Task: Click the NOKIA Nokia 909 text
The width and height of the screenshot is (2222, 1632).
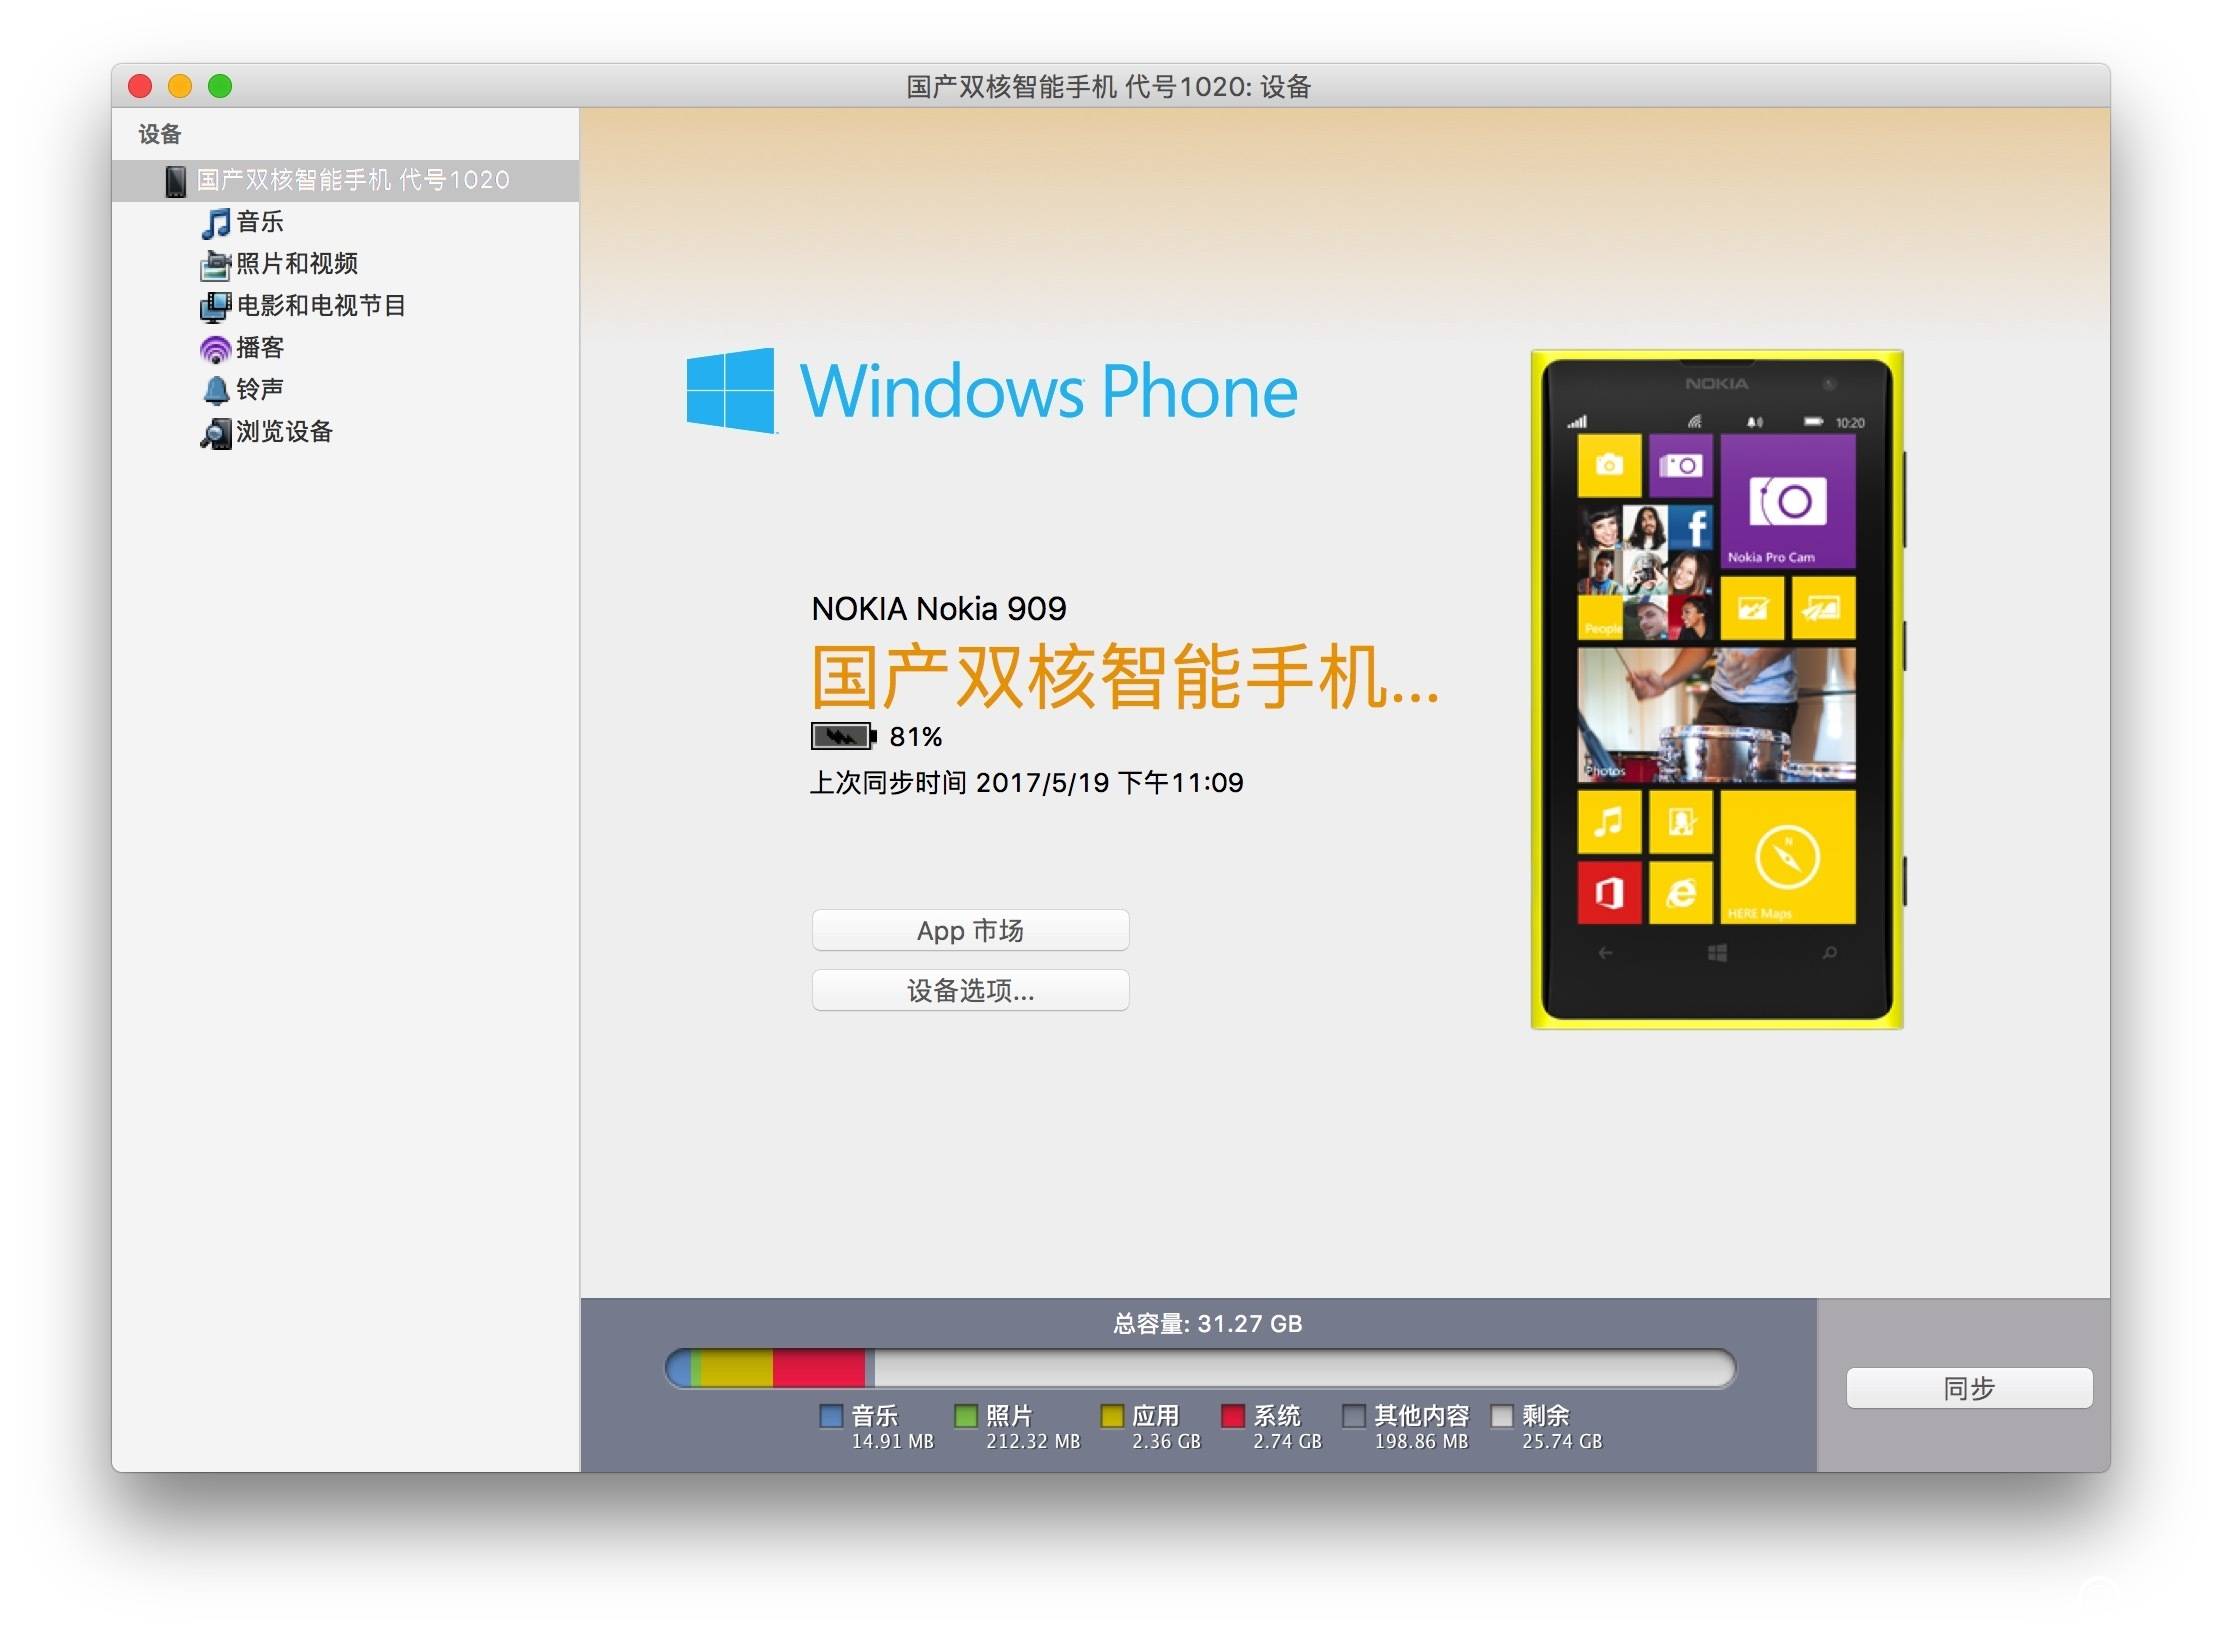Action: 939,609
